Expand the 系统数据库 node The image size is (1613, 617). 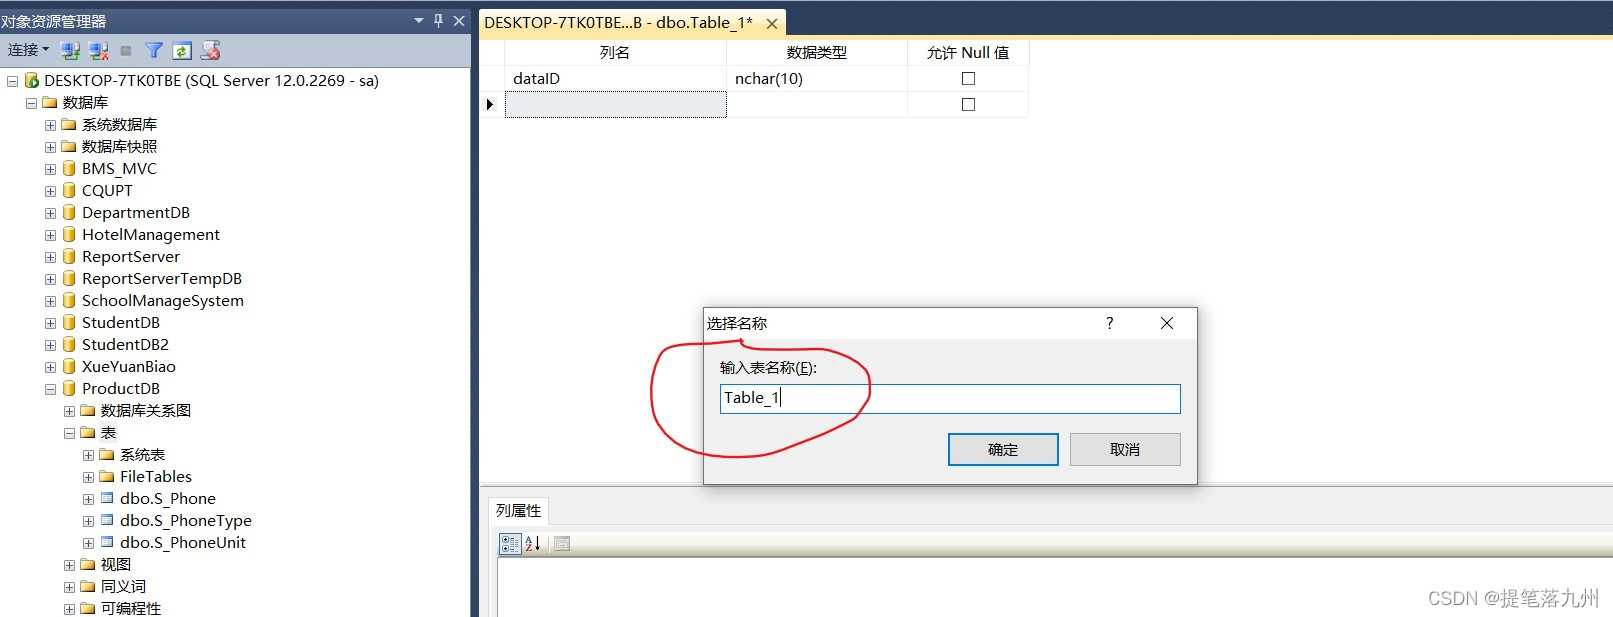50,125
